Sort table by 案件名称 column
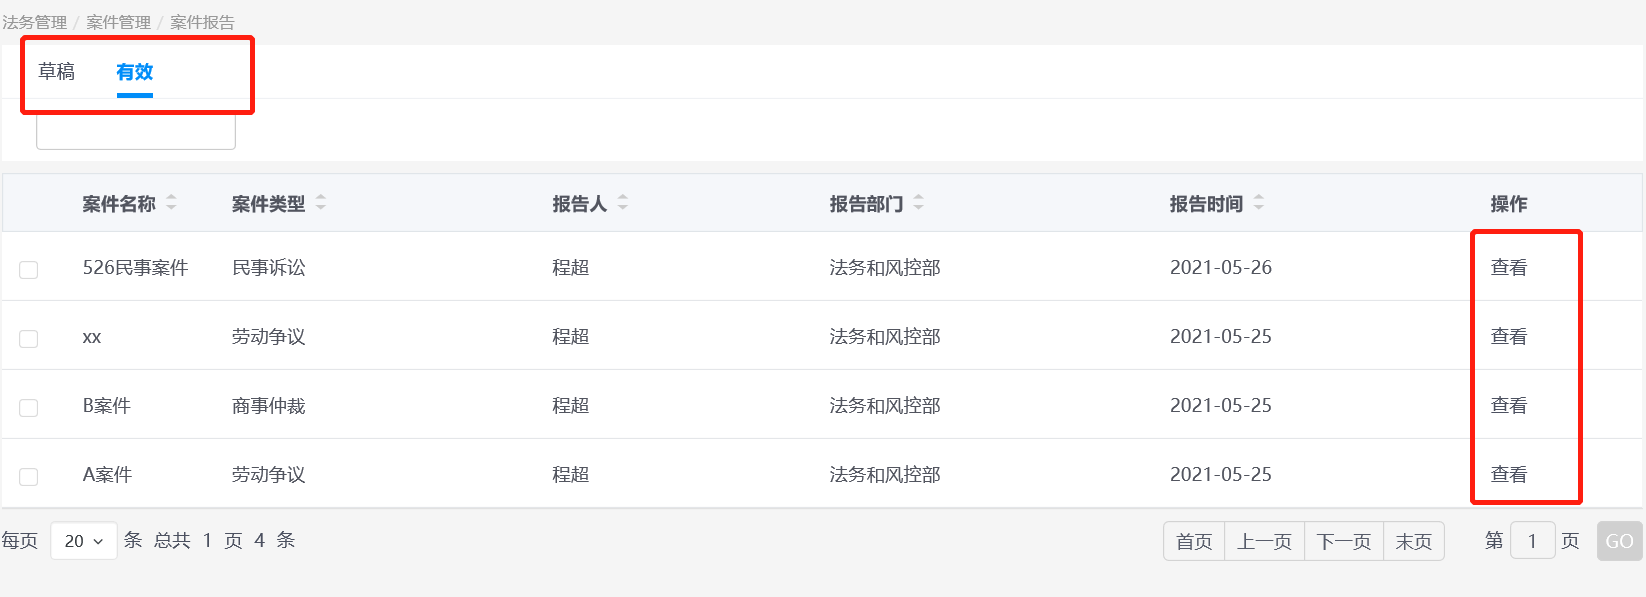Screen dimensions: 1646x597 click(171, 203)
